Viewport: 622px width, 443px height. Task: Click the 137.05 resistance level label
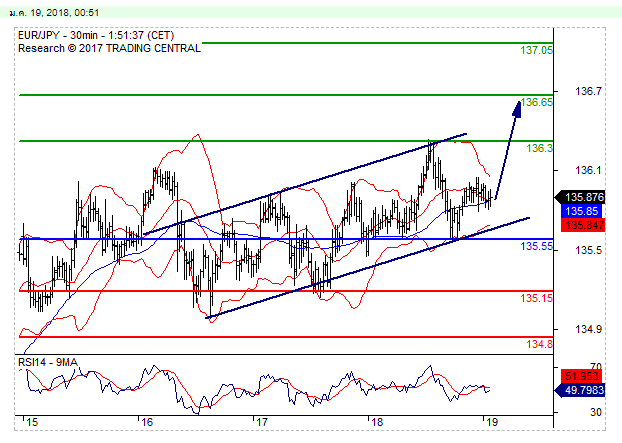pyautogui.click(x=538, y=50)
